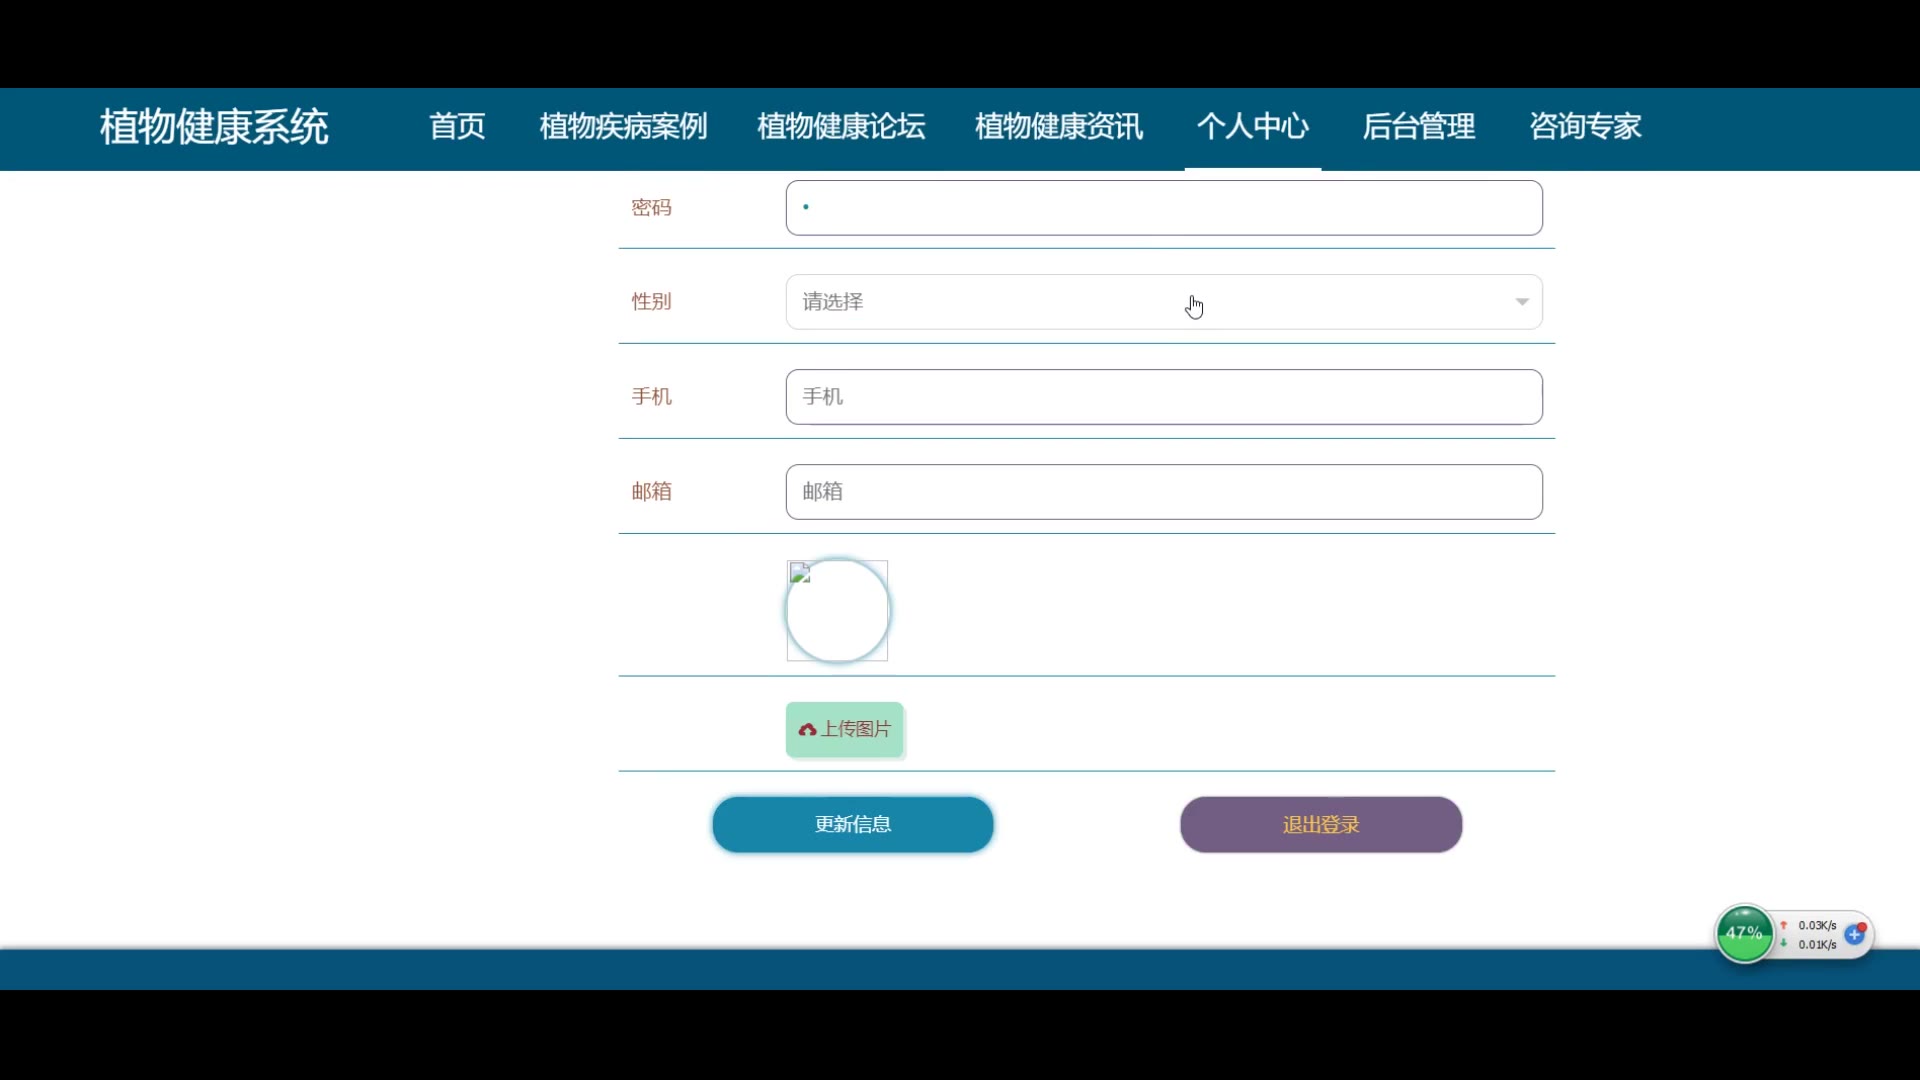Click the blue plus icon on speed widget

1854,935
